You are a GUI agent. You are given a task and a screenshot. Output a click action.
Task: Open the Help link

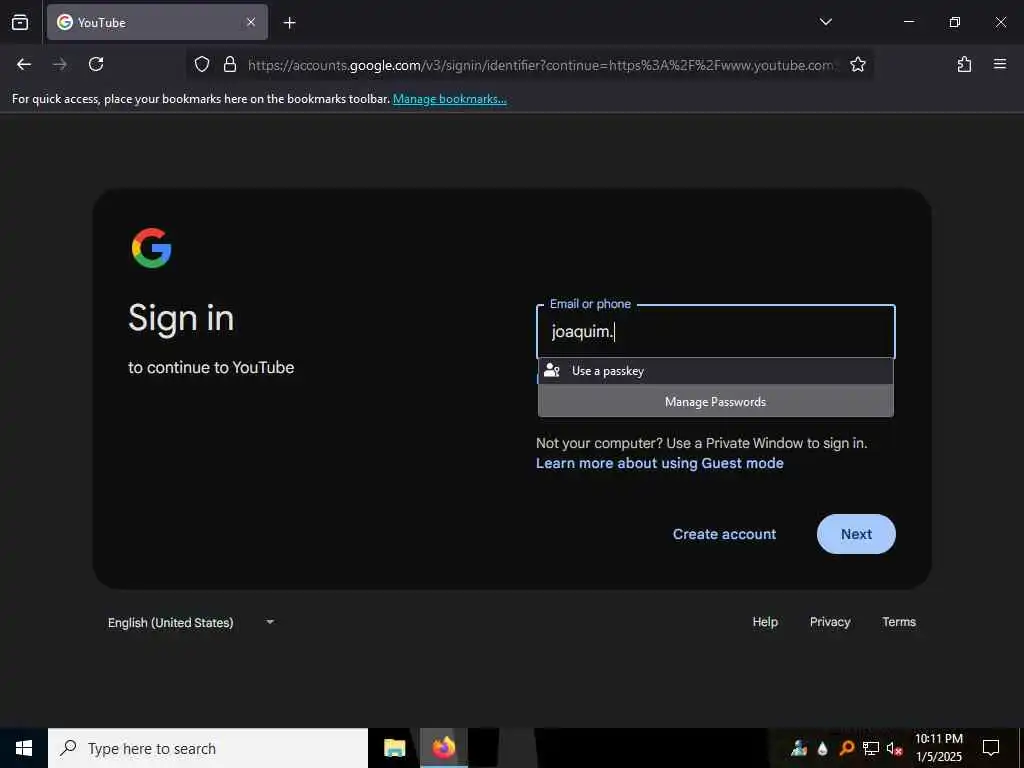click(x=765, y=622)
